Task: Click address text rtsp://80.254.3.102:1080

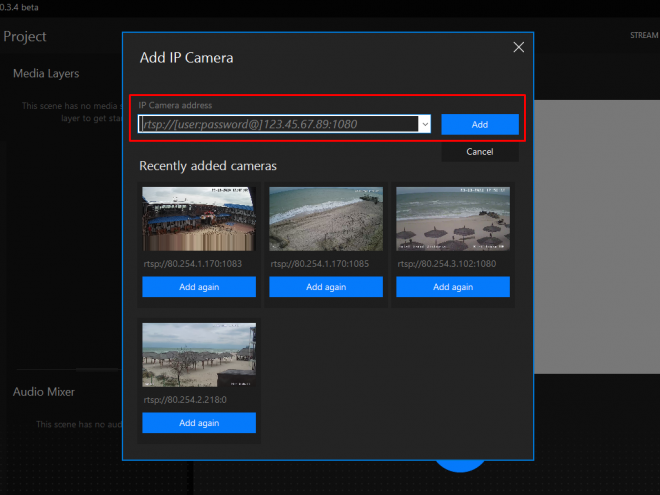Action: point(447,264)
